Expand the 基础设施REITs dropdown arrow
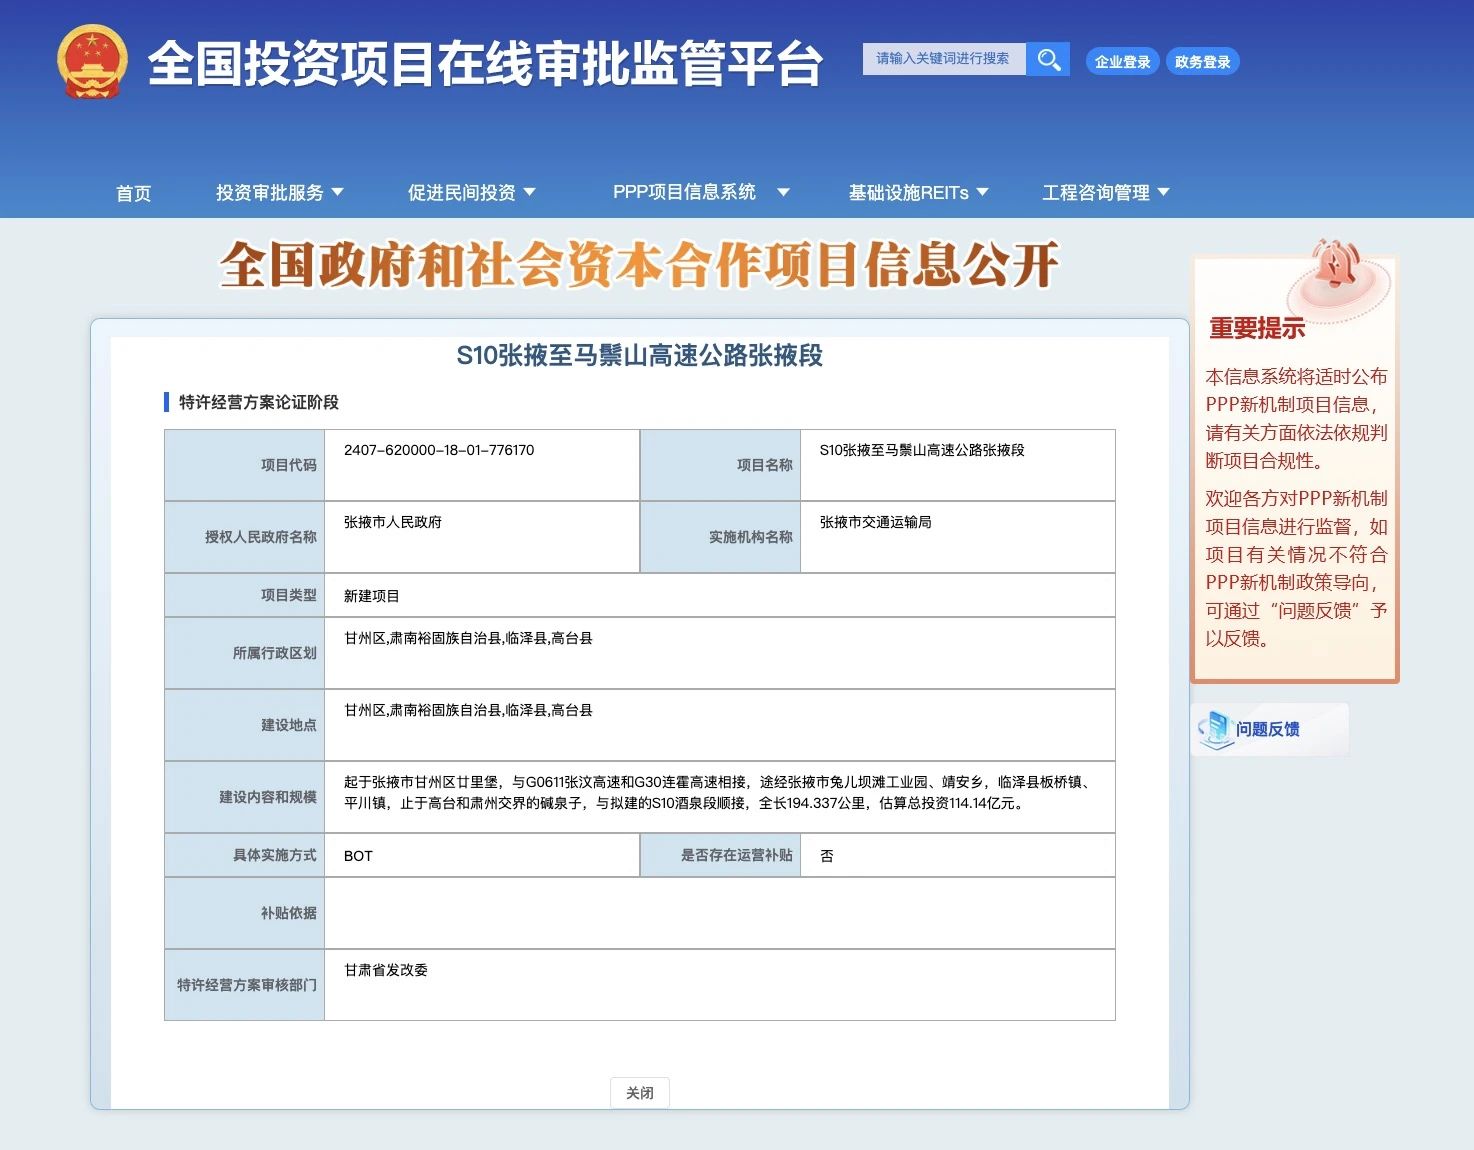This screenshot has width=1474, height=1150. [982, 192]
